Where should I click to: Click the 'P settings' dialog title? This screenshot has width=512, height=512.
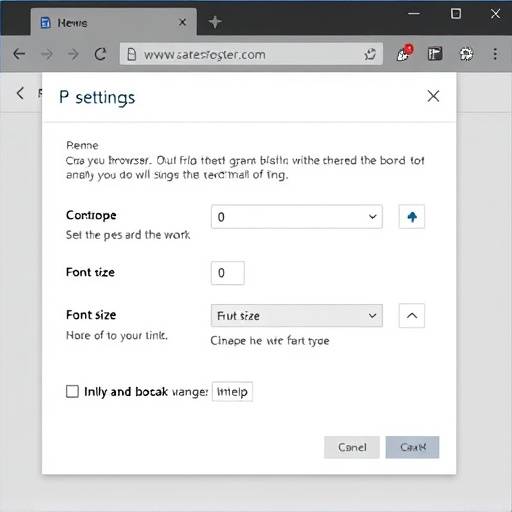point(97,98)
